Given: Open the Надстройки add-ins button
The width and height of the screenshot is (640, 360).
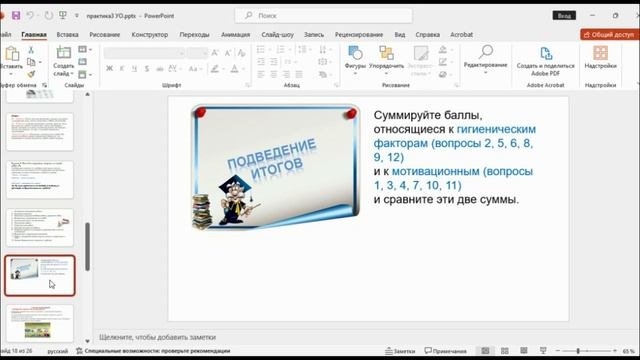Looking at the screenshot, I should [x=600, y=57].
